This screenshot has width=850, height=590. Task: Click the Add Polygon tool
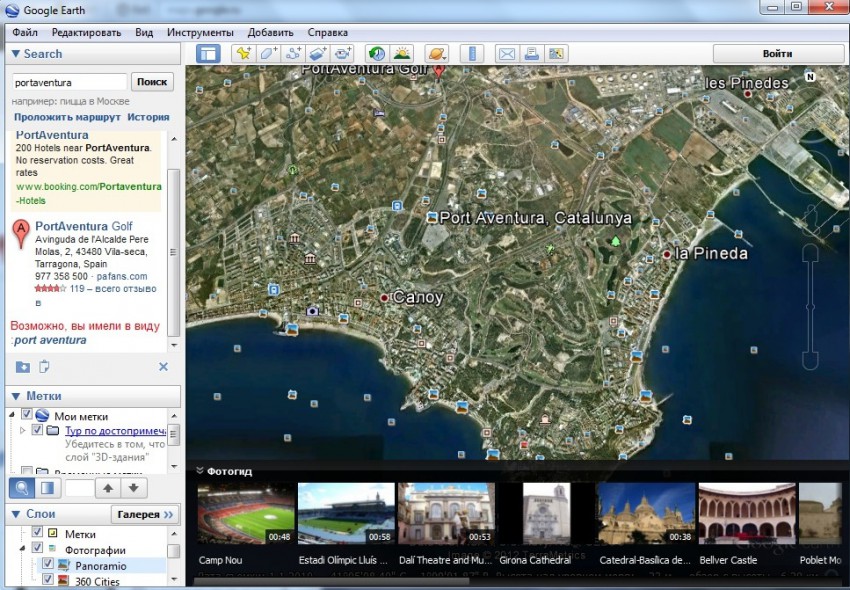(x=268, y=54)
